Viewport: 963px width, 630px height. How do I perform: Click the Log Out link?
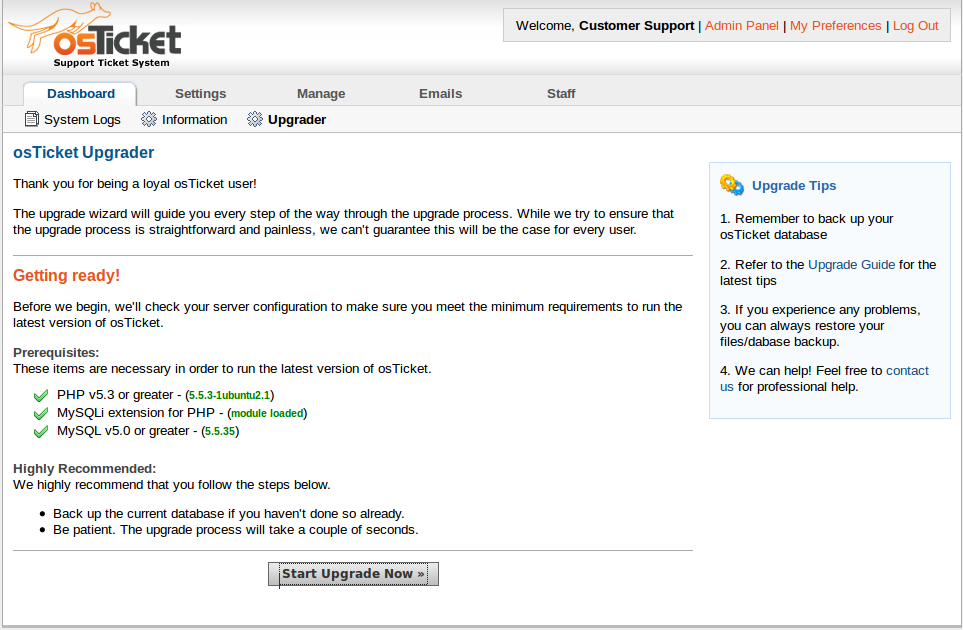pos(915,26)
